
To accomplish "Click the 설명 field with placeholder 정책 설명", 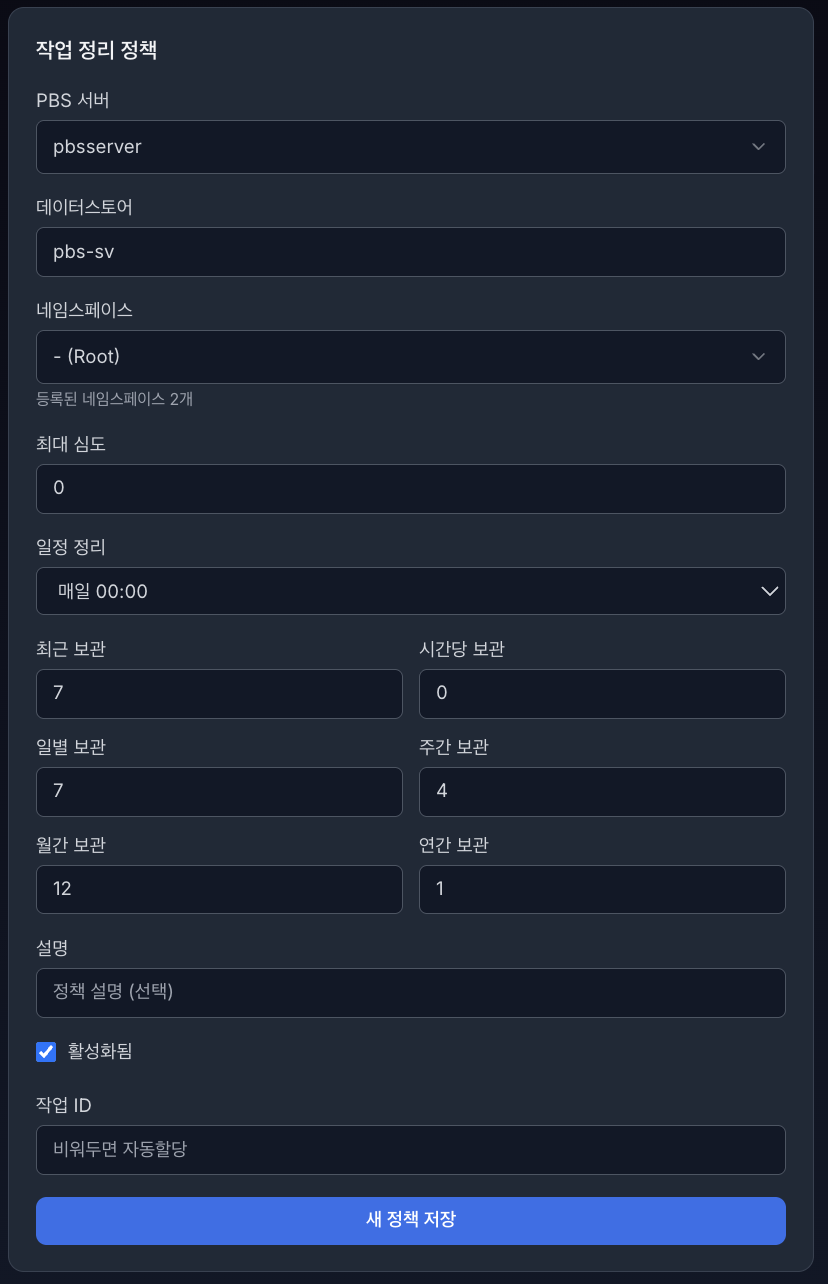I will [x=410, y=993].
